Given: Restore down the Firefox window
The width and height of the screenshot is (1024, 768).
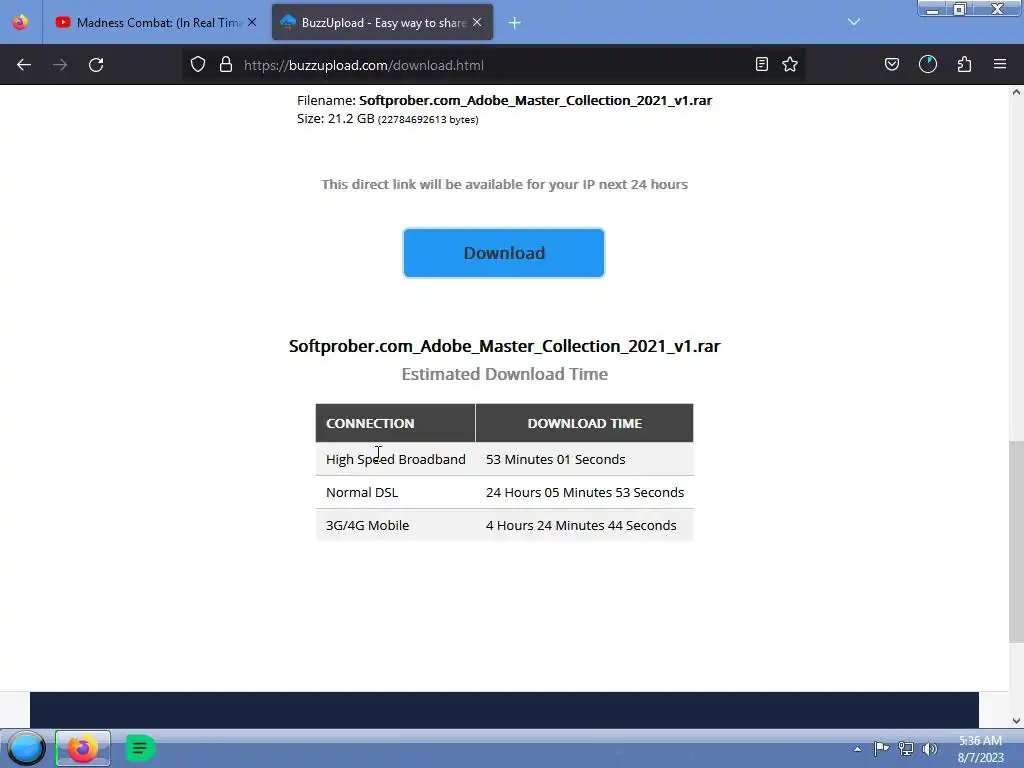Looking at the screenshot, I should click(959, 9).
